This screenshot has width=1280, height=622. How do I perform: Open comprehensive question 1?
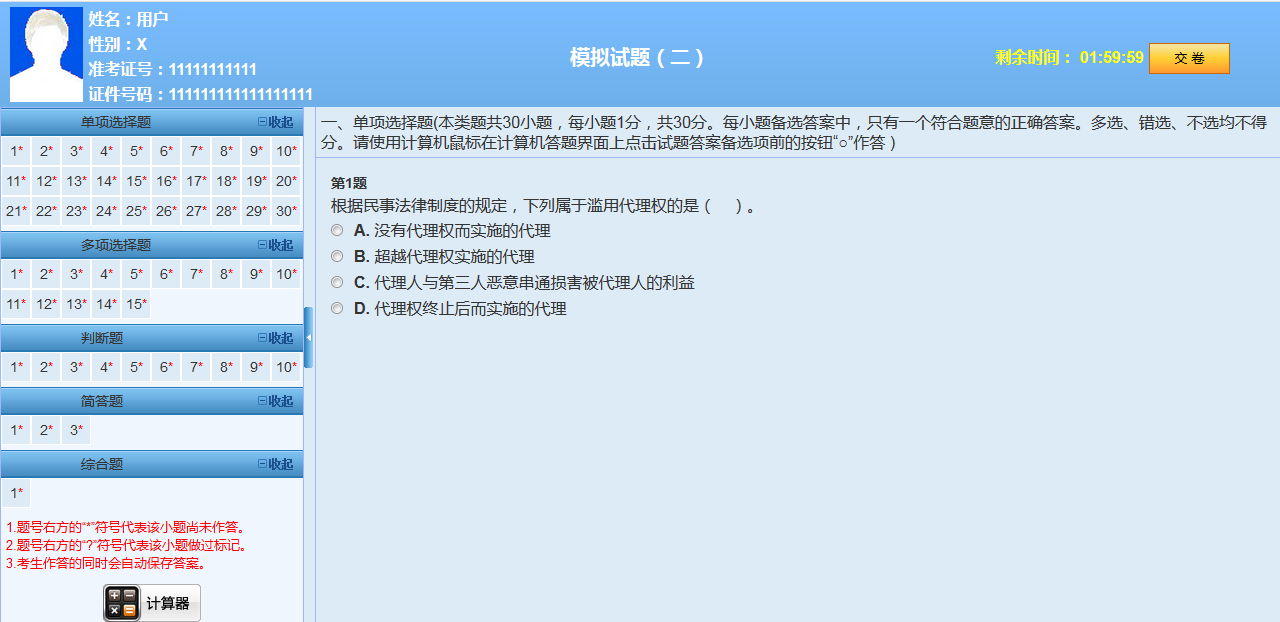point(15,491)
